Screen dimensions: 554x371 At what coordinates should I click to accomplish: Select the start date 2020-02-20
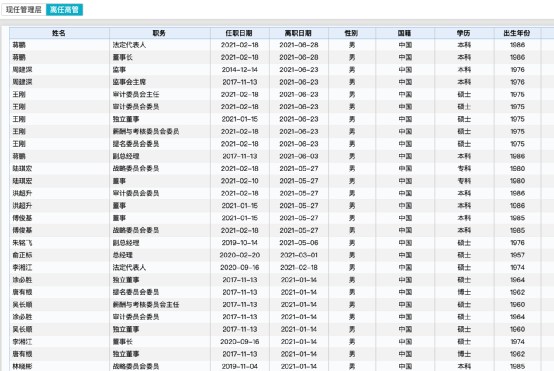240,255
